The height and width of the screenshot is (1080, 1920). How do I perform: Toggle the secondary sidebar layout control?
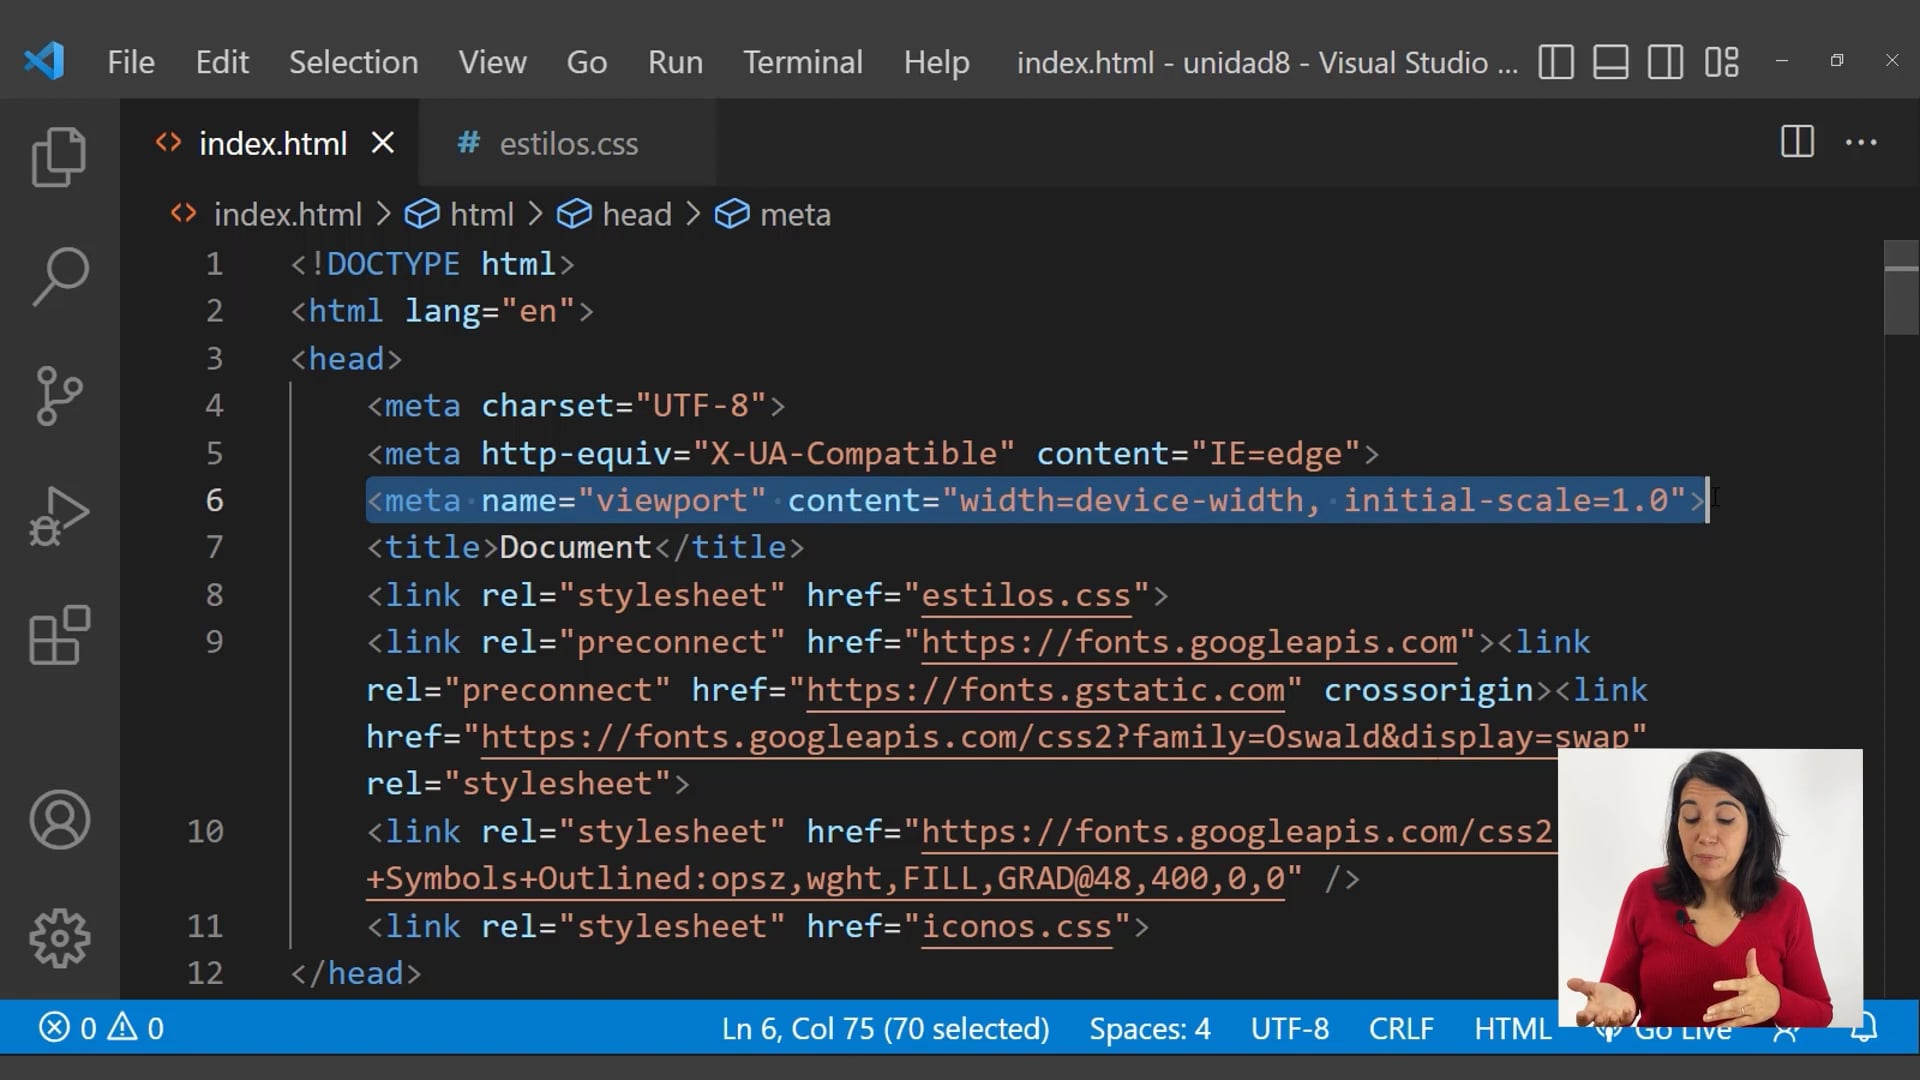pos(1664,62)
